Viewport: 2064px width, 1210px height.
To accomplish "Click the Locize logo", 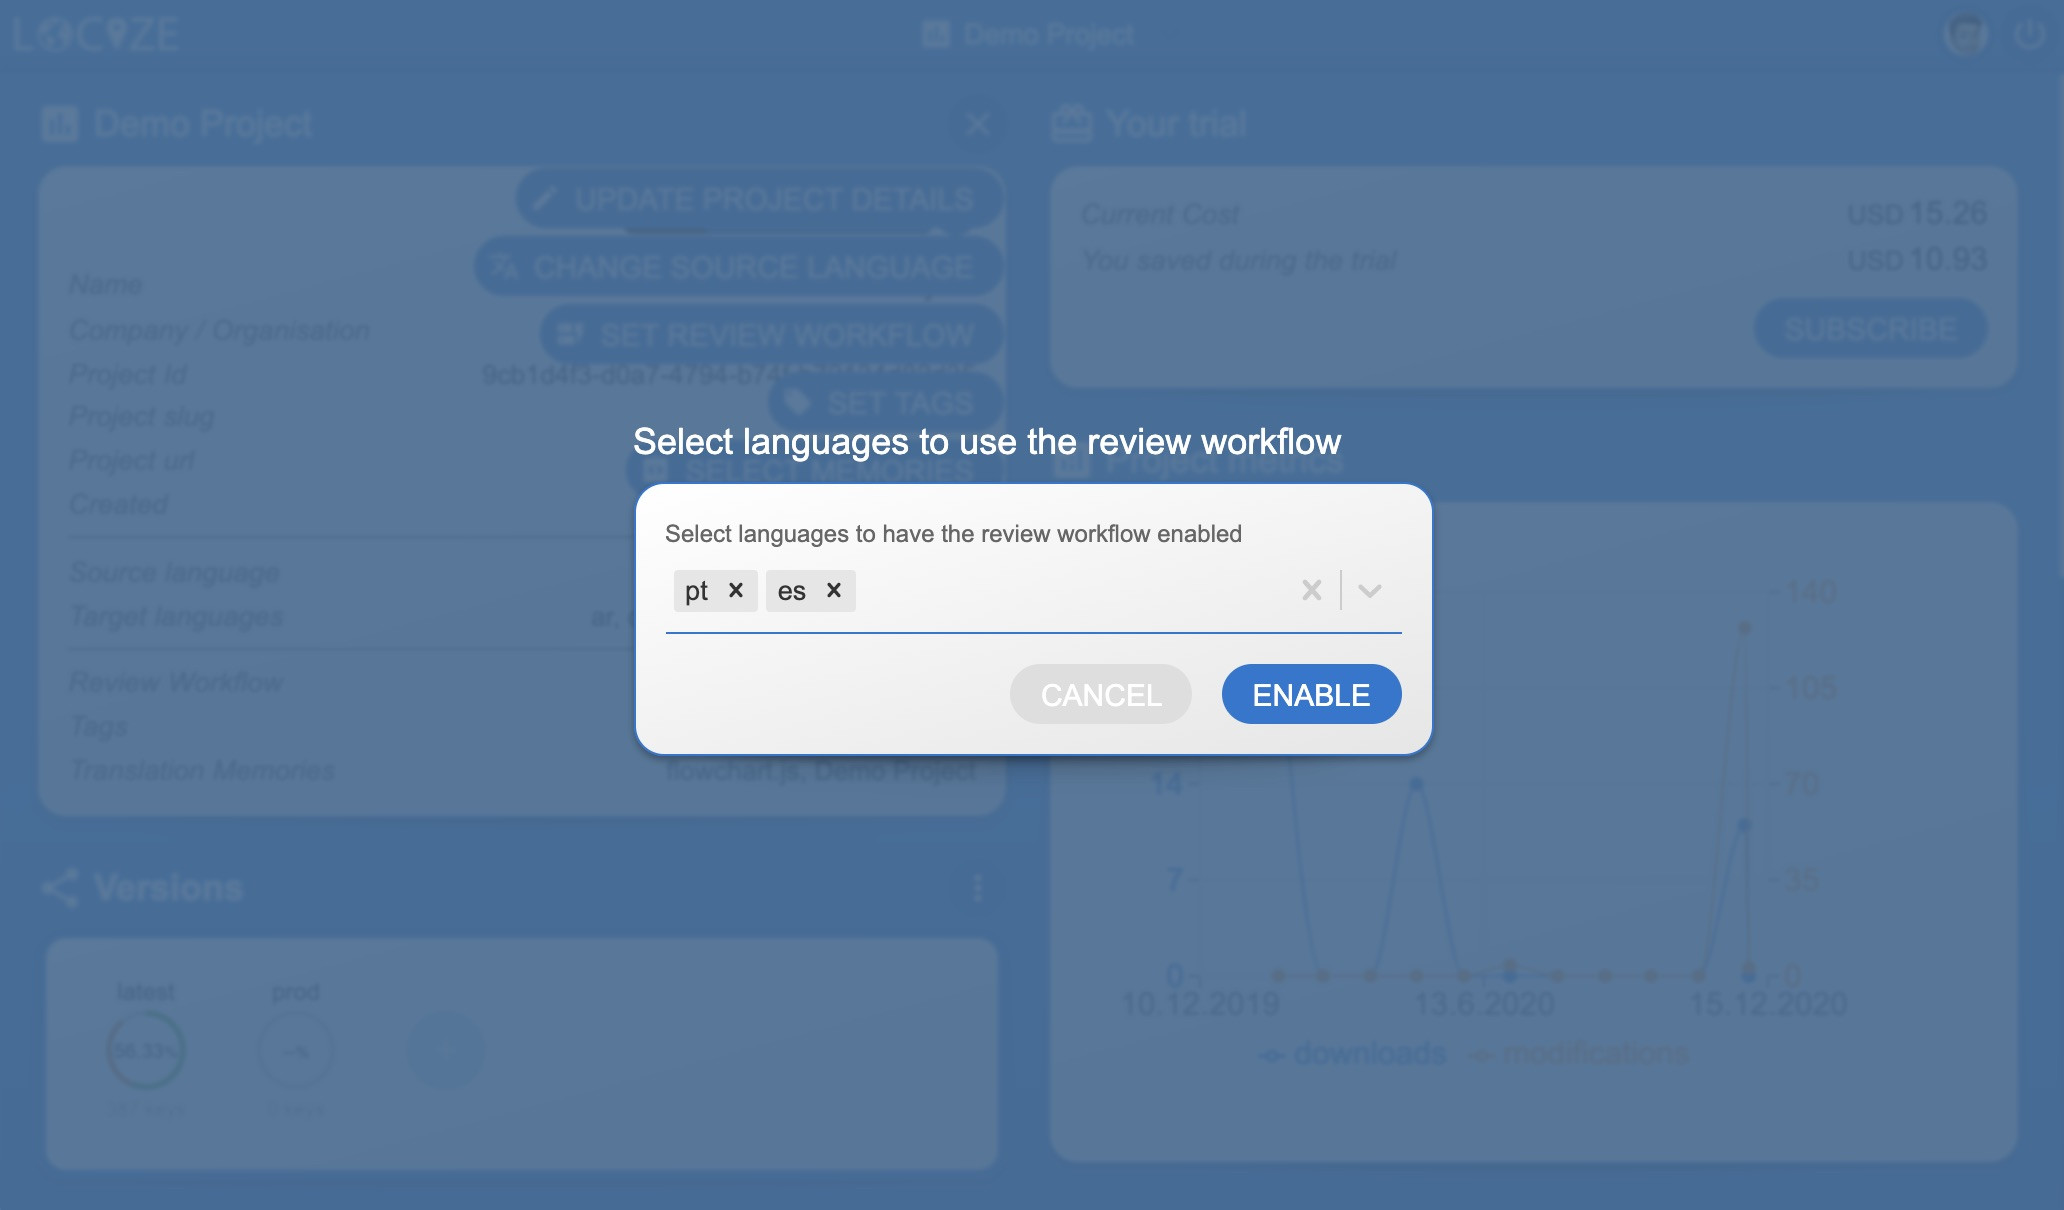I will (x=97, y=35).
